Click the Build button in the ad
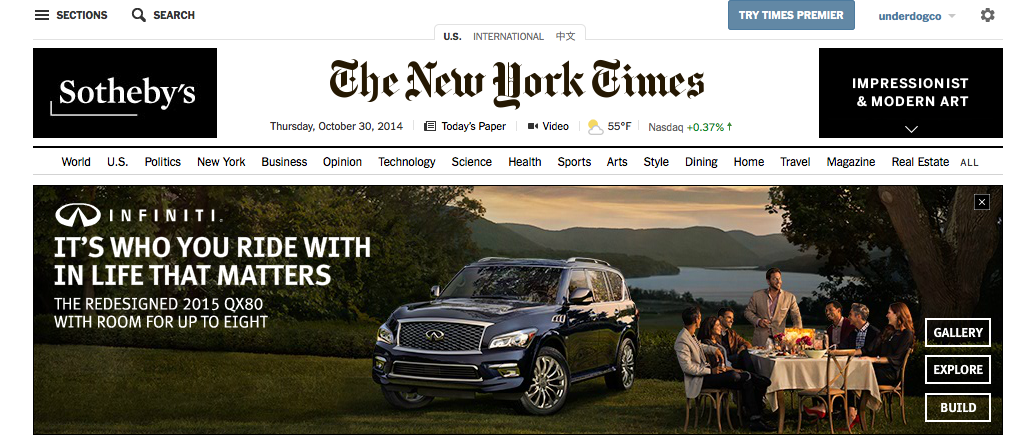Image resolution: width=1023 pixels, height=443 pixels. 957,408
